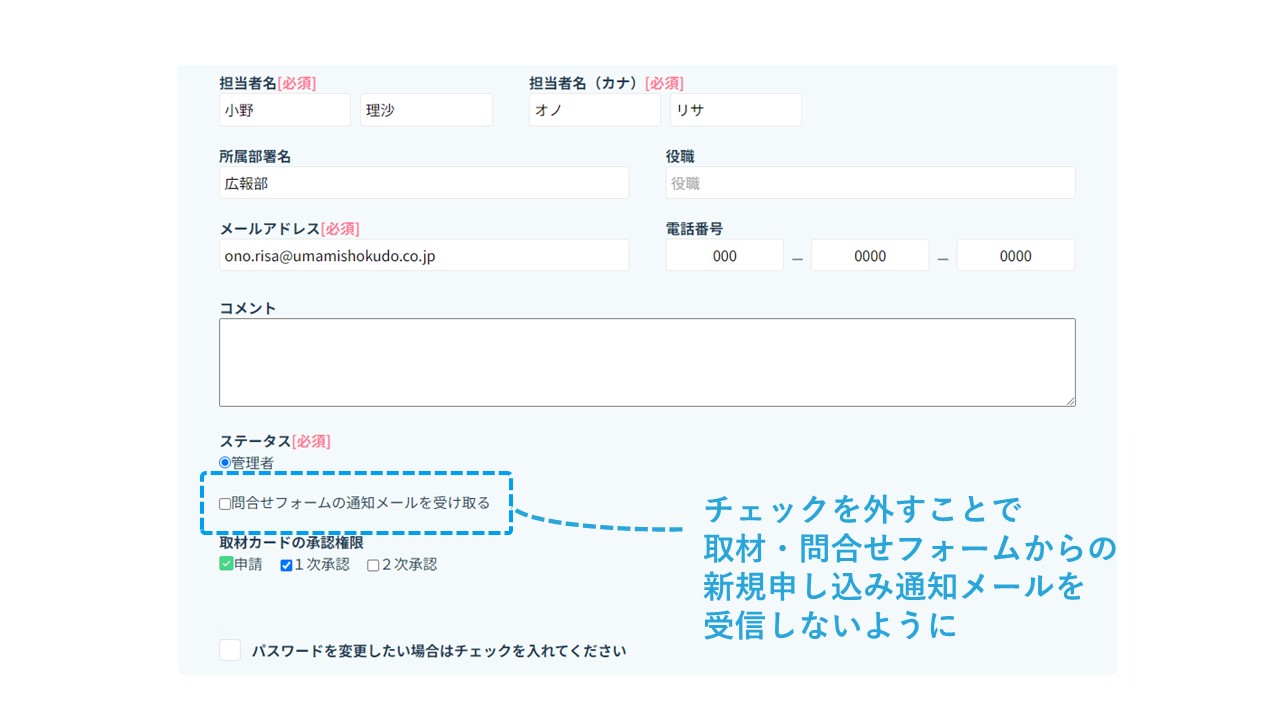Select the last 電話番号 box
The height and width of the screenshot is (720, 1280).
pos(1015,255)
